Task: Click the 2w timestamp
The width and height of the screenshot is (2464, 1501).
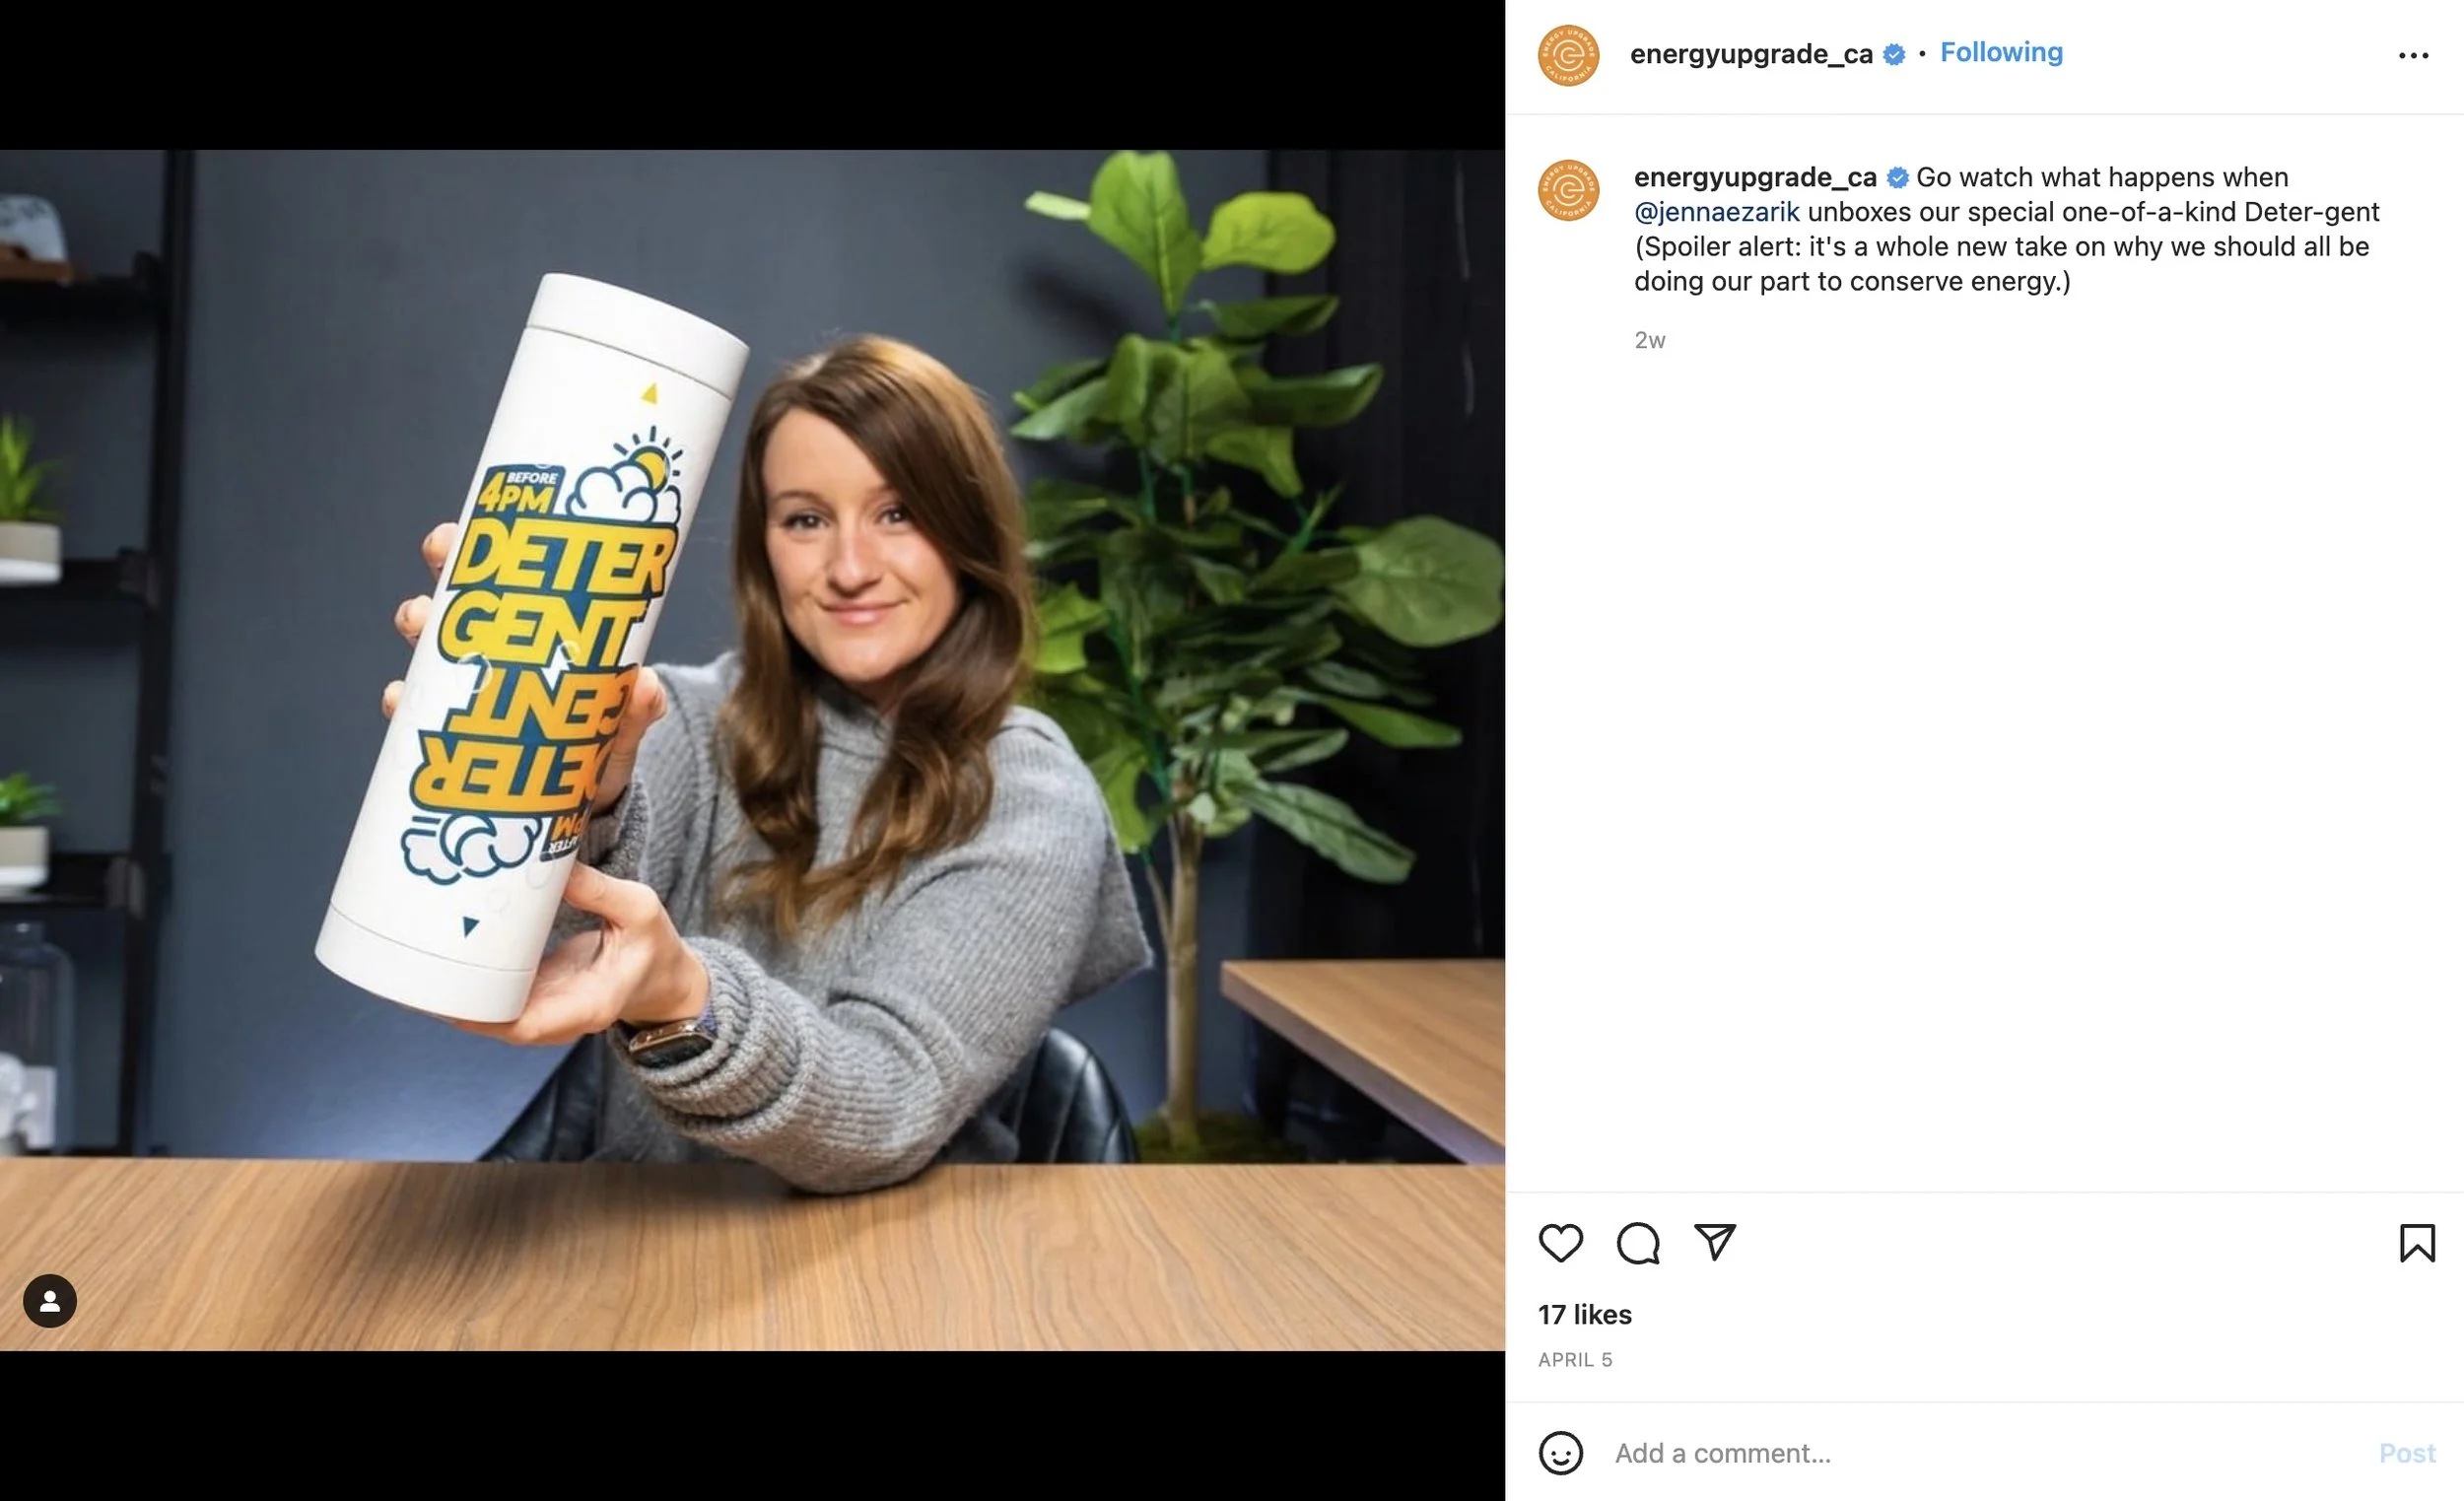Action: click(x=1649, y=340)
